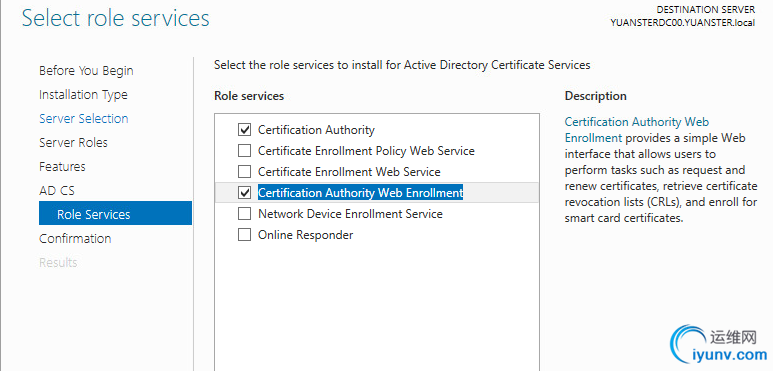This screenshot has width=773, height=371.
Task: Jump to the Confirmation step
Action: pyautogui.click(x=75, y=238)
